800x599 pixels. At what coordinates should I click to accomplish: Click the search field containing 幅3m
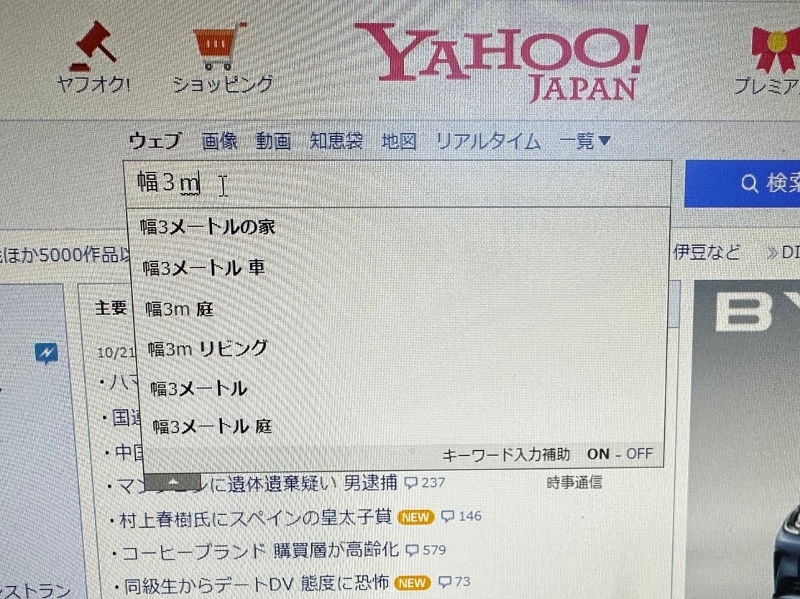tap(397, 184)
